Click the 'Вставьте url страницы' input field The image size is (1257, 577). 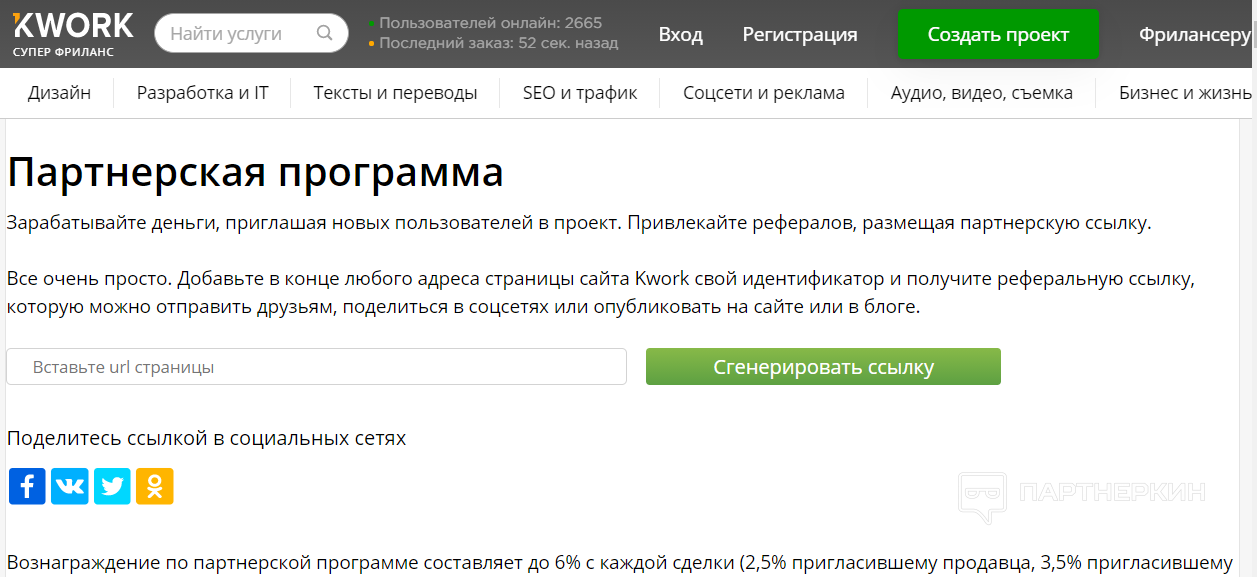pyautogui.click(x=316, y=367)
